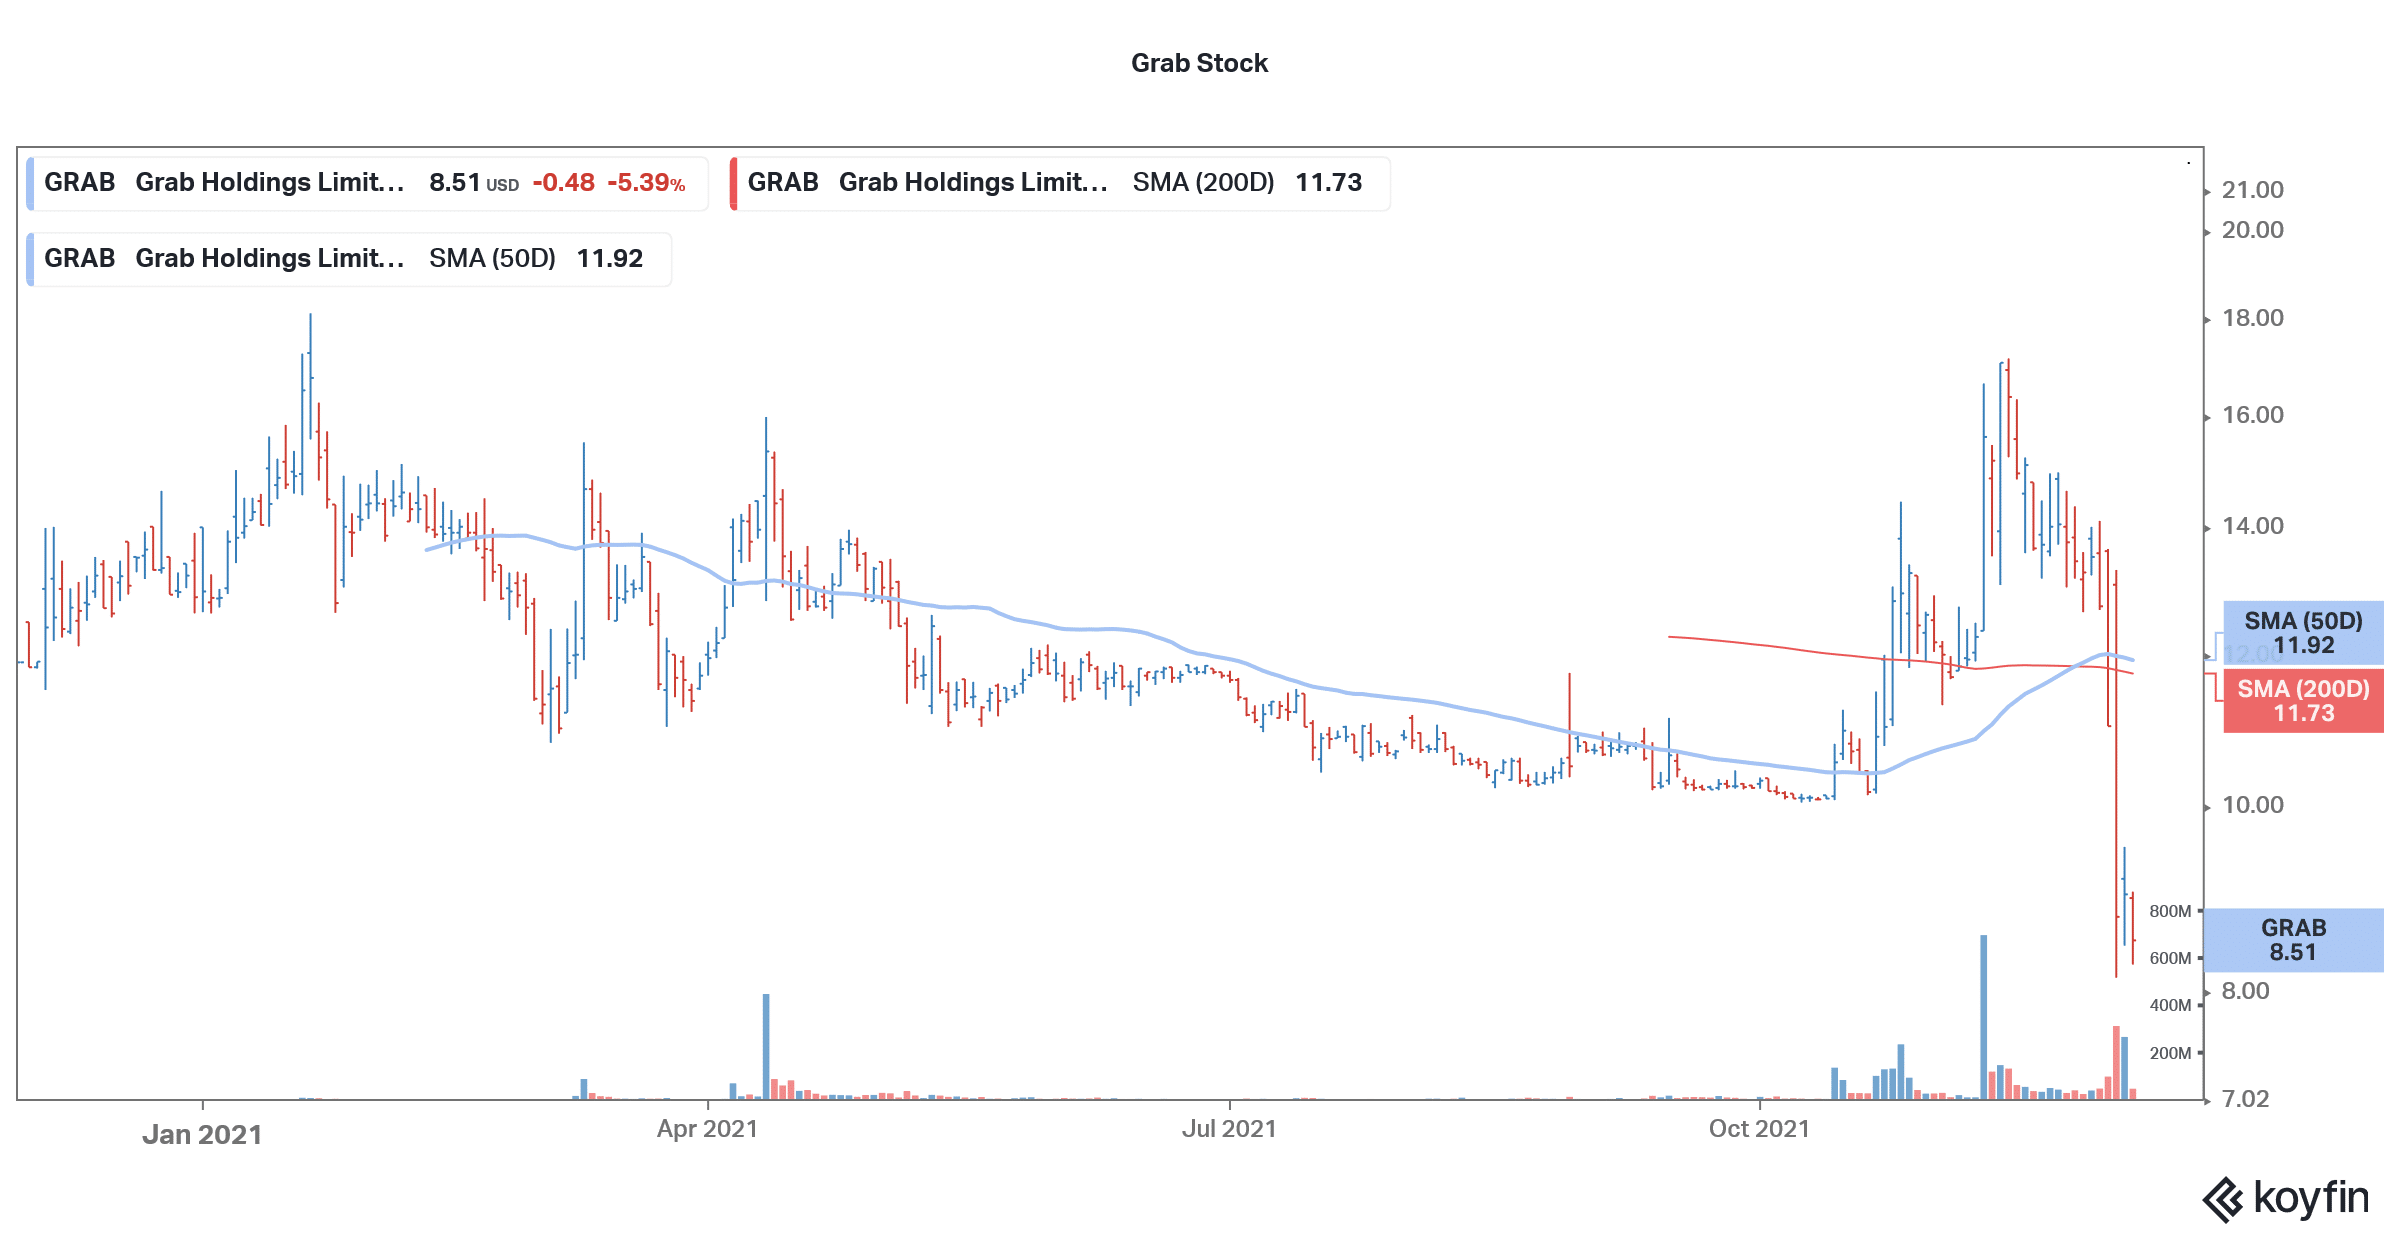The width and height of the screenshot is (2400, 1240).
Task: Click the Oct 2021 date axis label
Action: pos(1759,1129)
